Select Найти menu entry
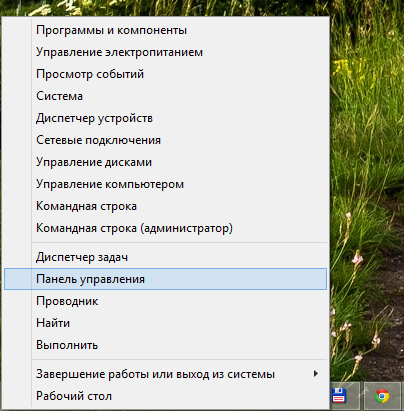 pyautogui.click(x=165, y=323)
